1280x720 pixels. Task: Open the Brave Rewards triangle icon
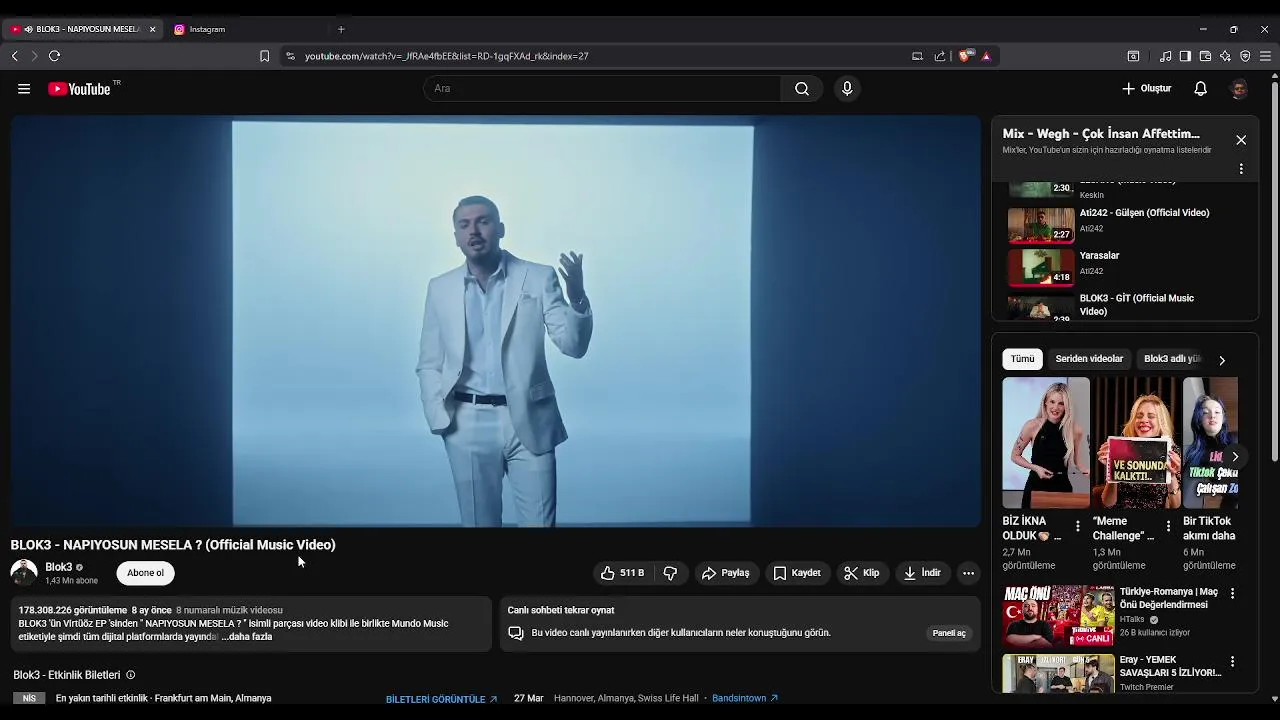(x=986, y=56)
